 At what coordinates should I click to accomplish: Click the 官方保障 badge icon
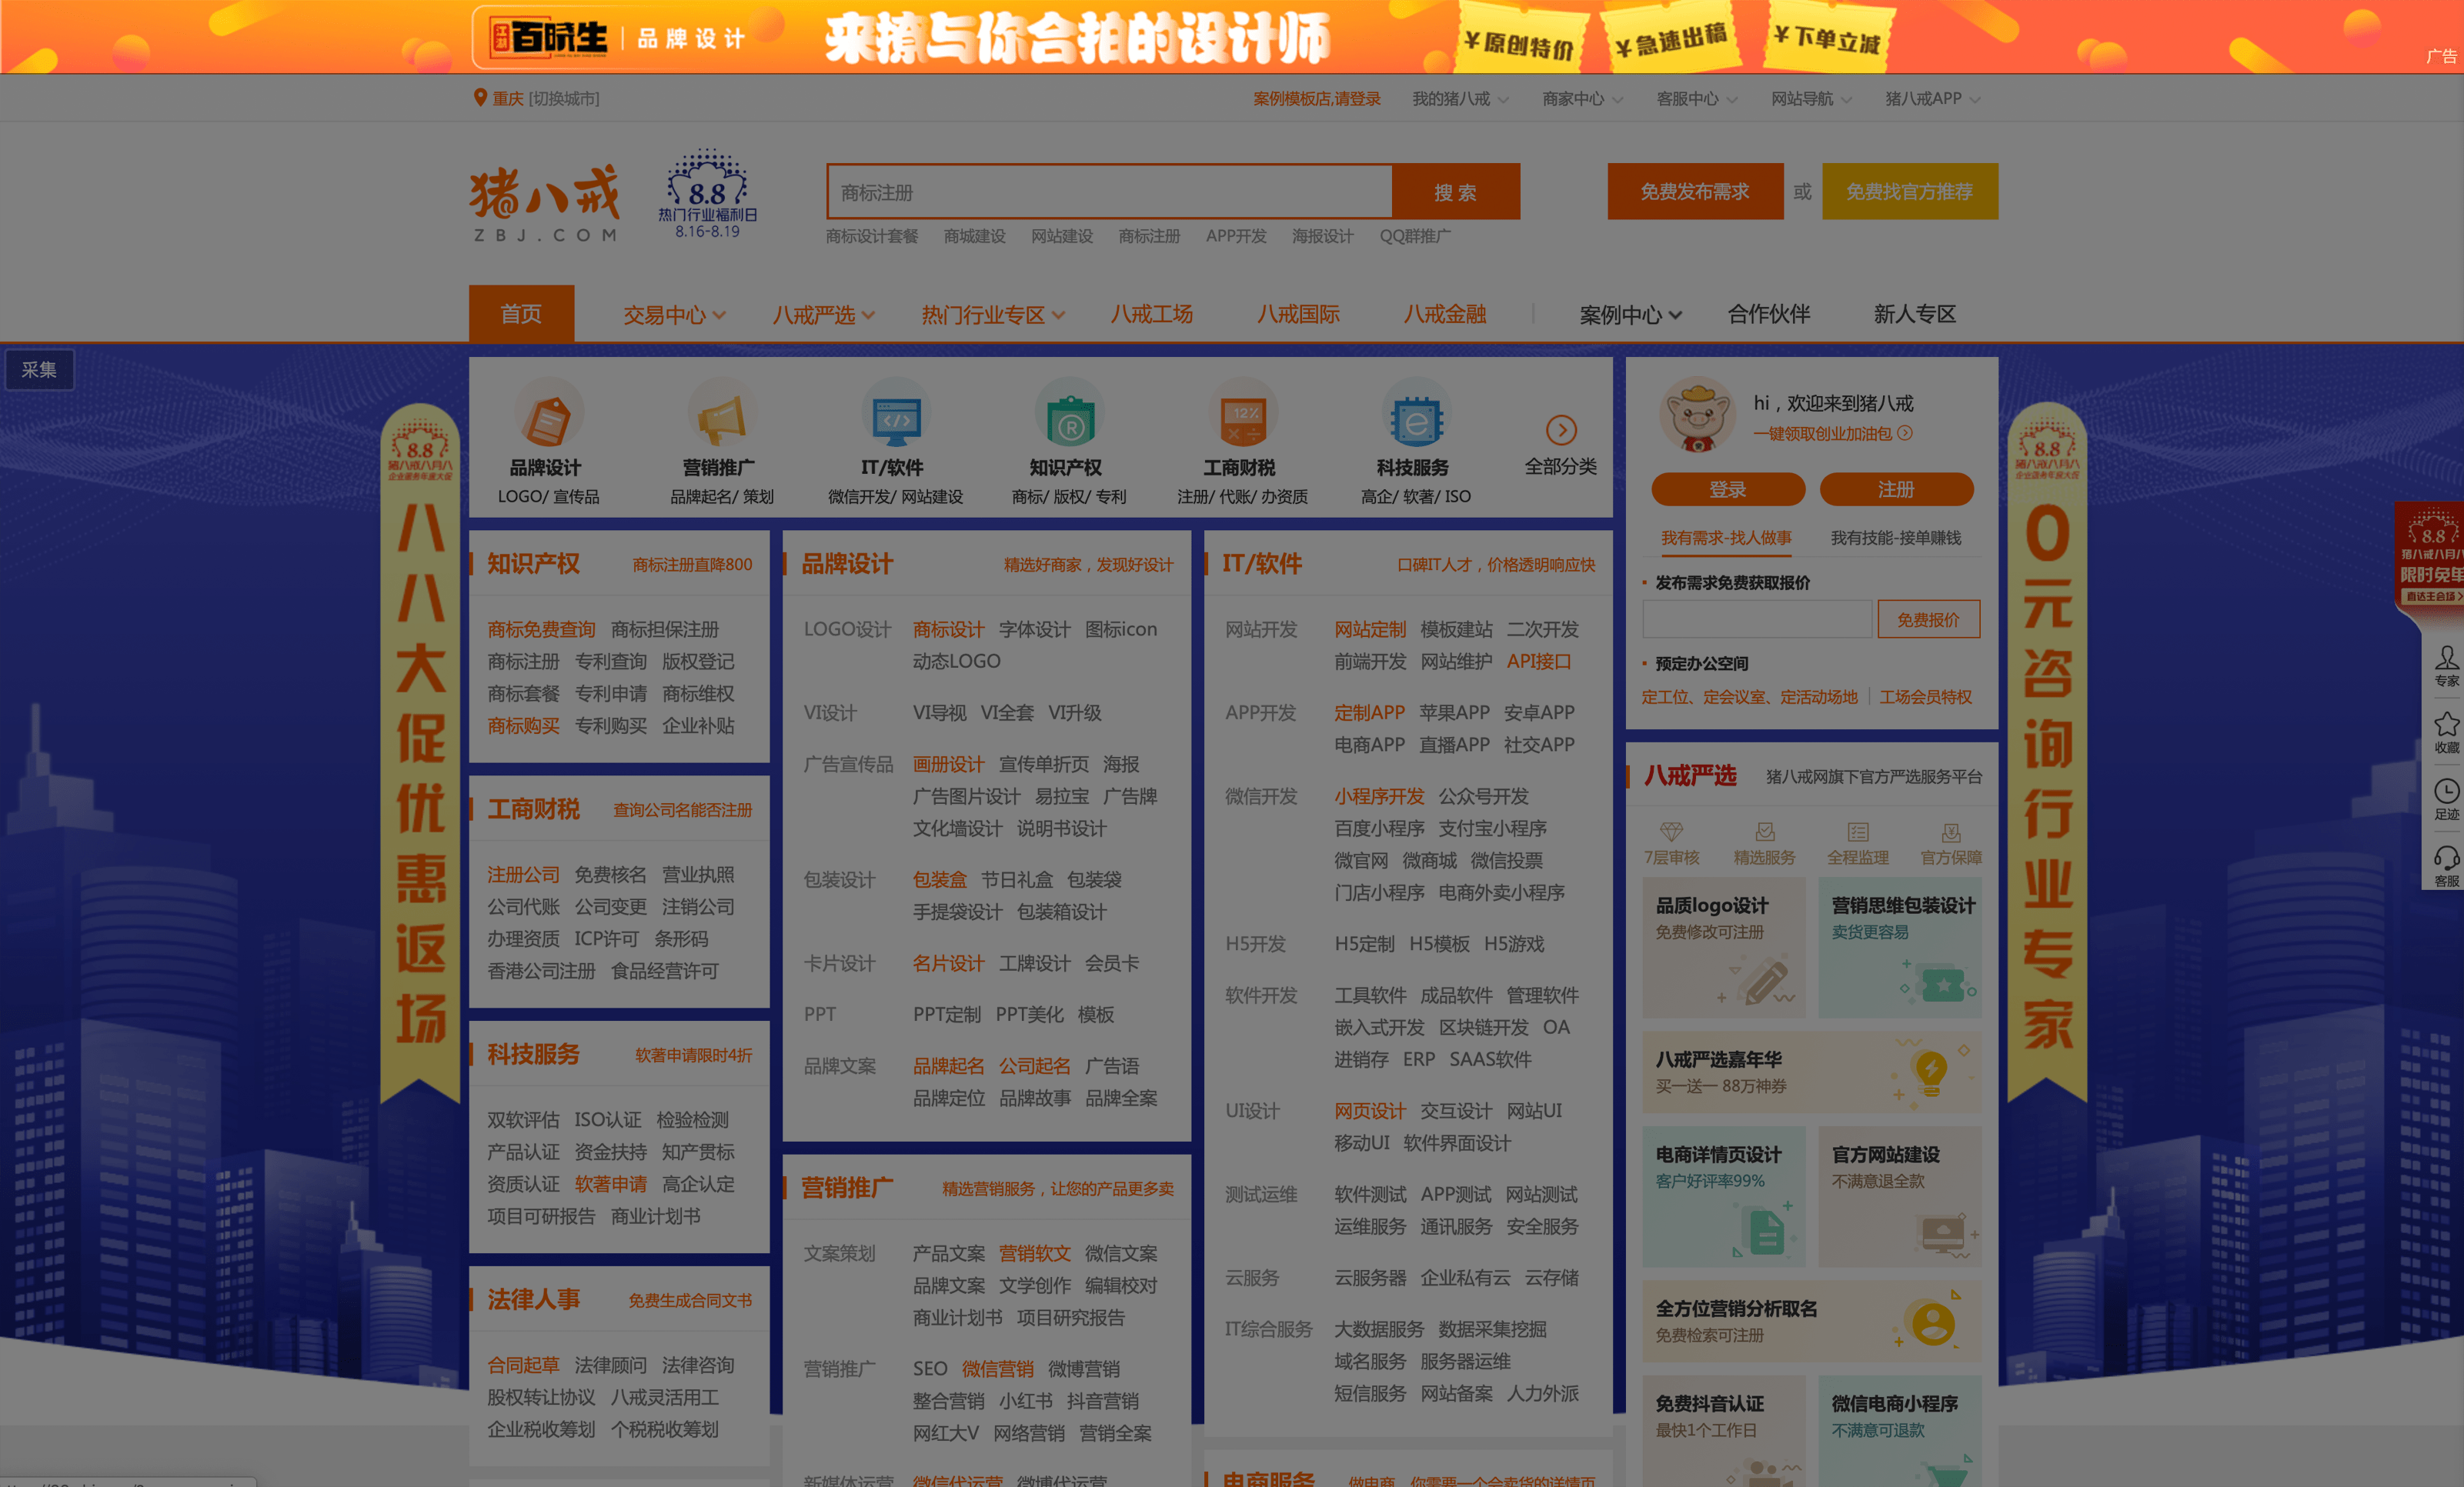1951,832
